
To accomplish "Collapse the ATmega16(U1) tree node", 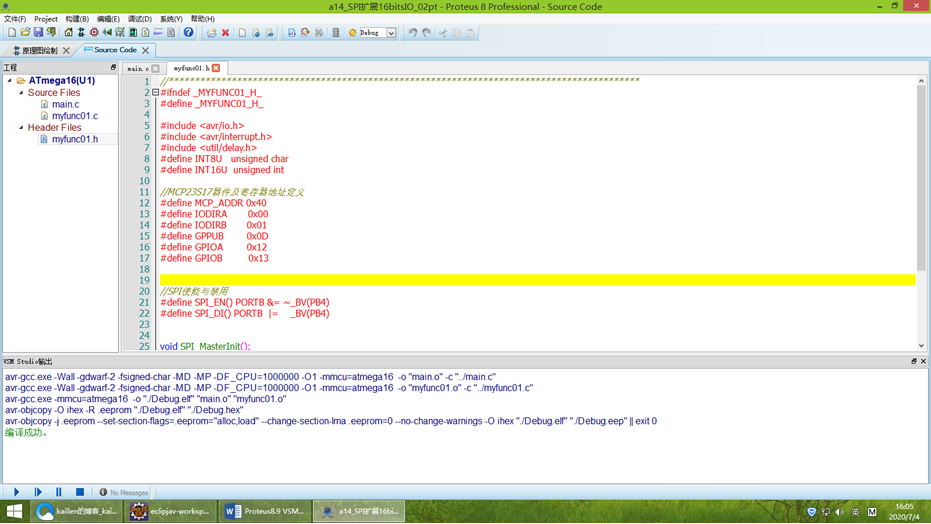I will pyautogui.click(x=10, y=80).
